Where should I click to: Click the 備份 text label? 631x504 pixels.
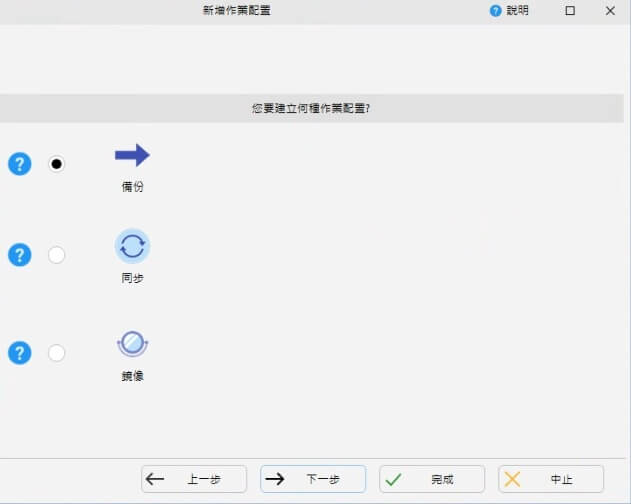point(132,187)
